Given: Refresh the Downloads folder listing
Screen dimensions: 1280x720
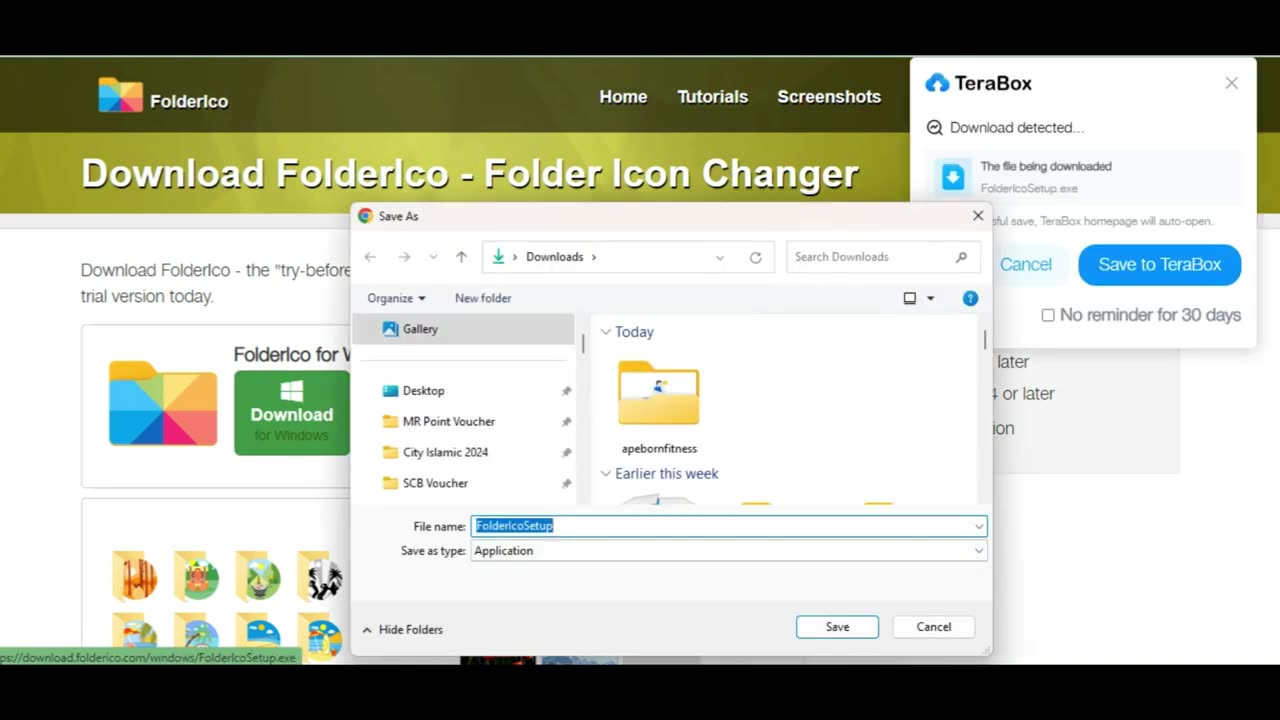Looking at the screenshot, I should click(756, 257).
